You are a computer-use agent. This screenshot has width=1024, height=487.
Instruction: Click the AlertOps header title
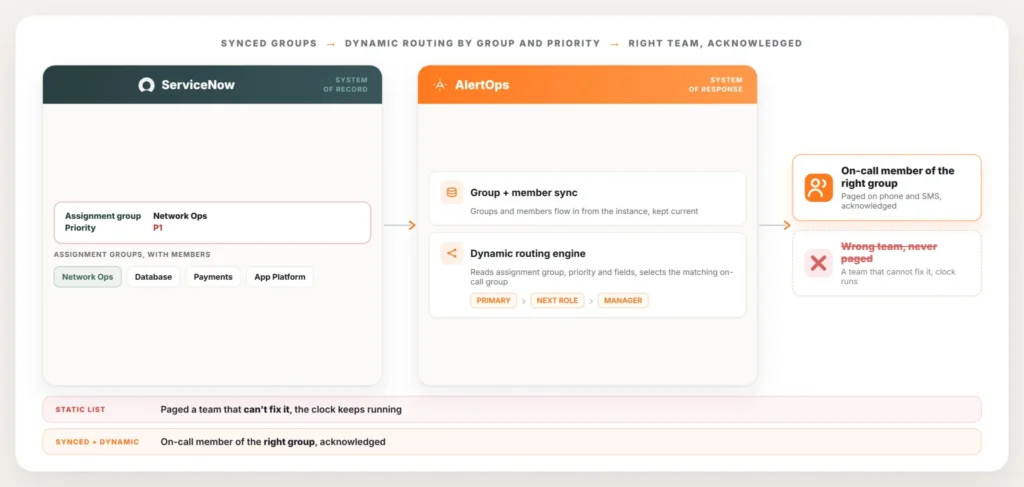(x=482, y=85)
